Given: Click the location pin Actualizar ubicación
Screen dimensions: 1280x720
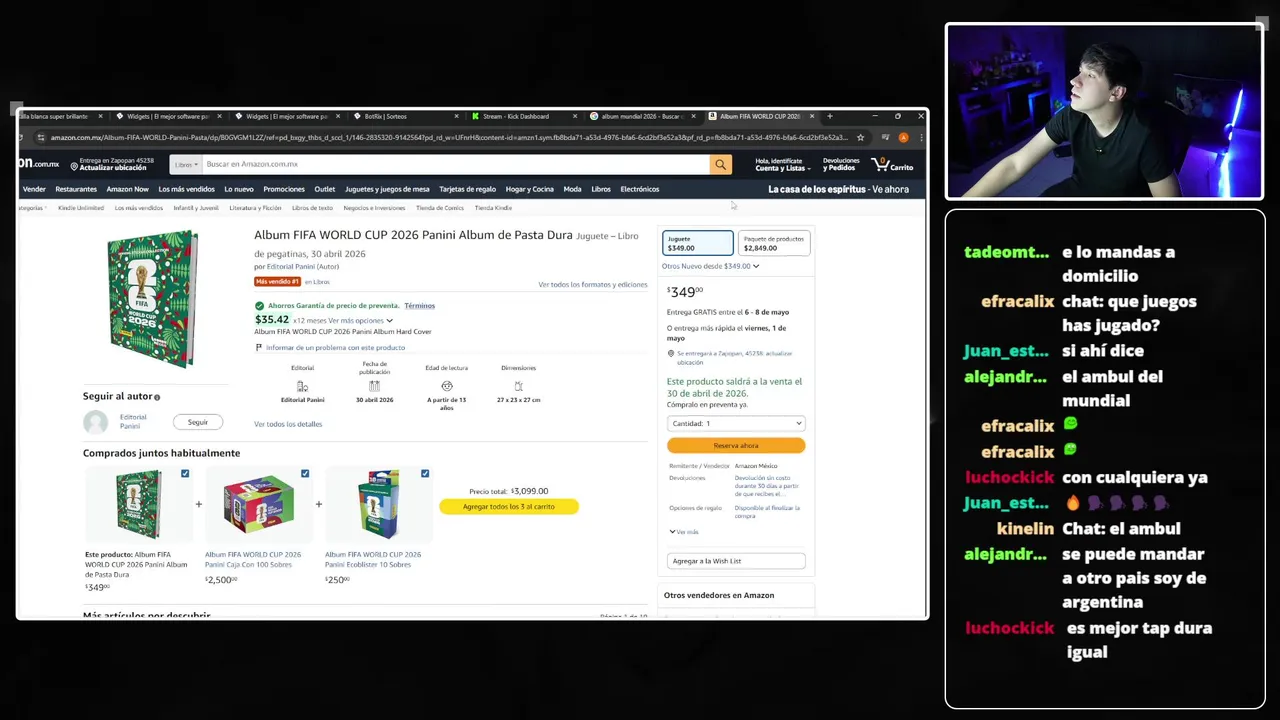Looking at the screenshot, I should point(74,167).
